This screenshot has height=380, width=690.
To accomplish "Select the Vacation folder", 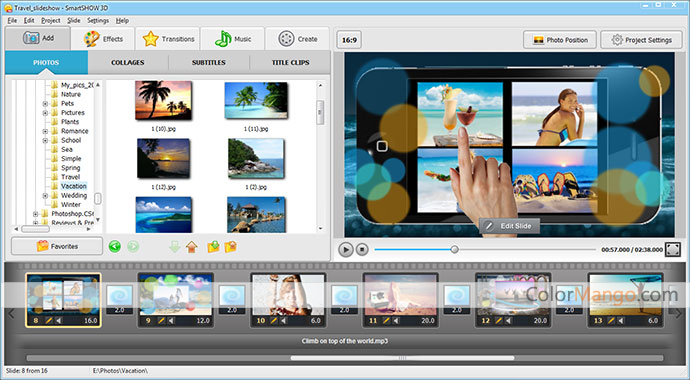I will click(73, 186).
